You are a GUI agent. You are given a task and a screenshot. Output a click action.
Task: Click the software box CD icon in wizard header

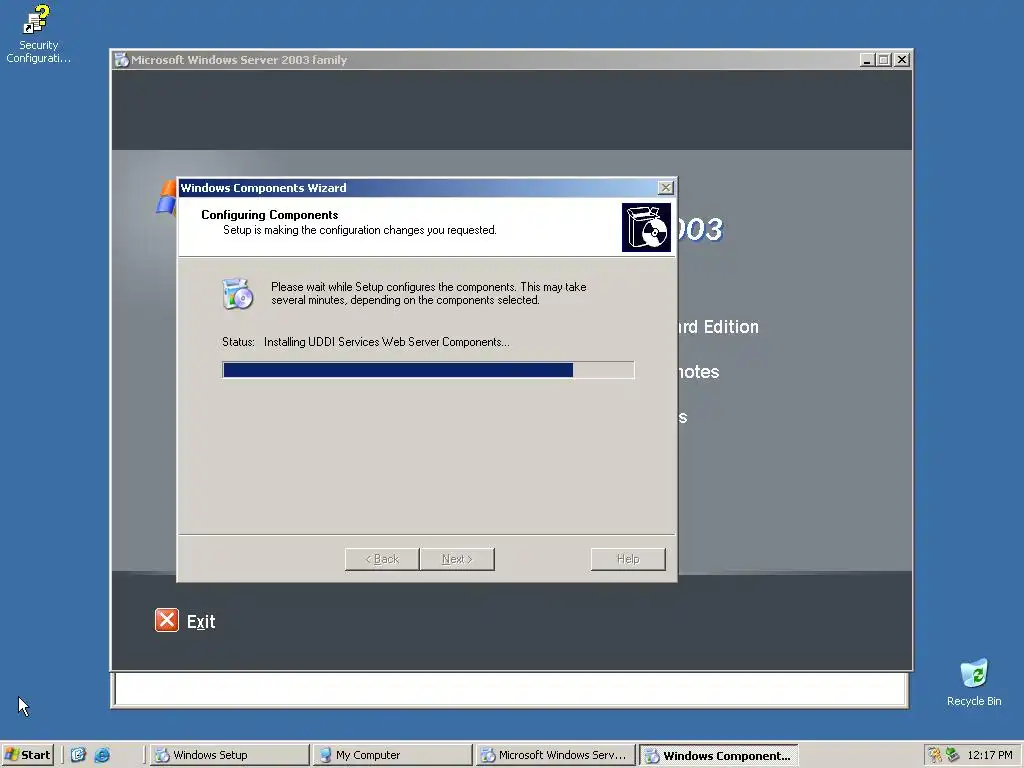pyautogui.click(x=647, y=227)
